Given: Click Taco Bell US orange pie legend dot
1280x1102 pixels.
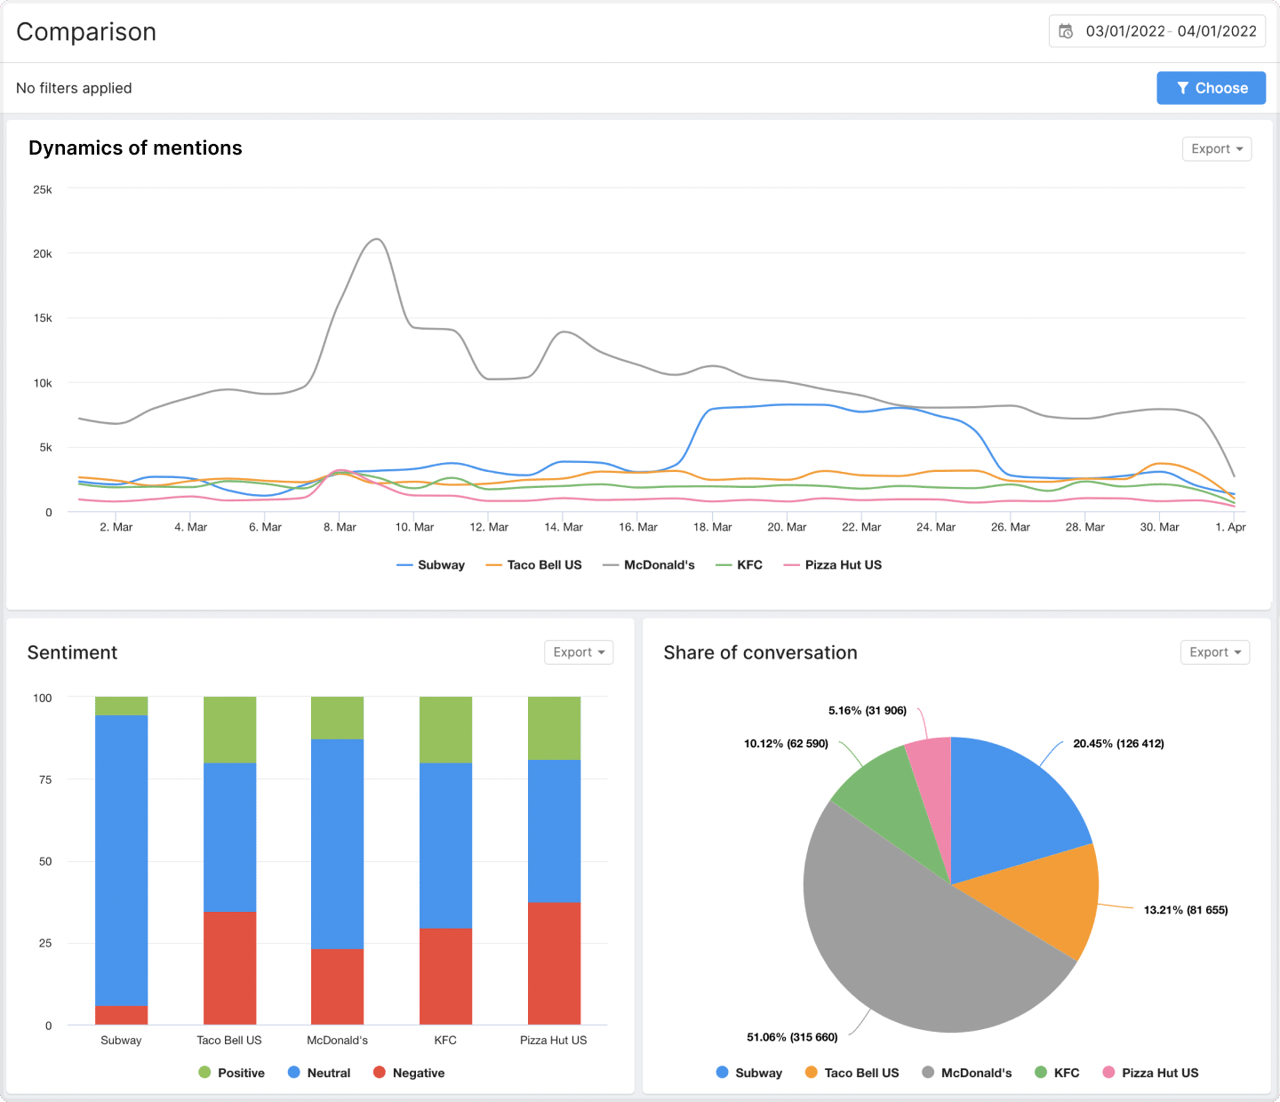Looking at the screenshot, I should (x=811, y=1073).
